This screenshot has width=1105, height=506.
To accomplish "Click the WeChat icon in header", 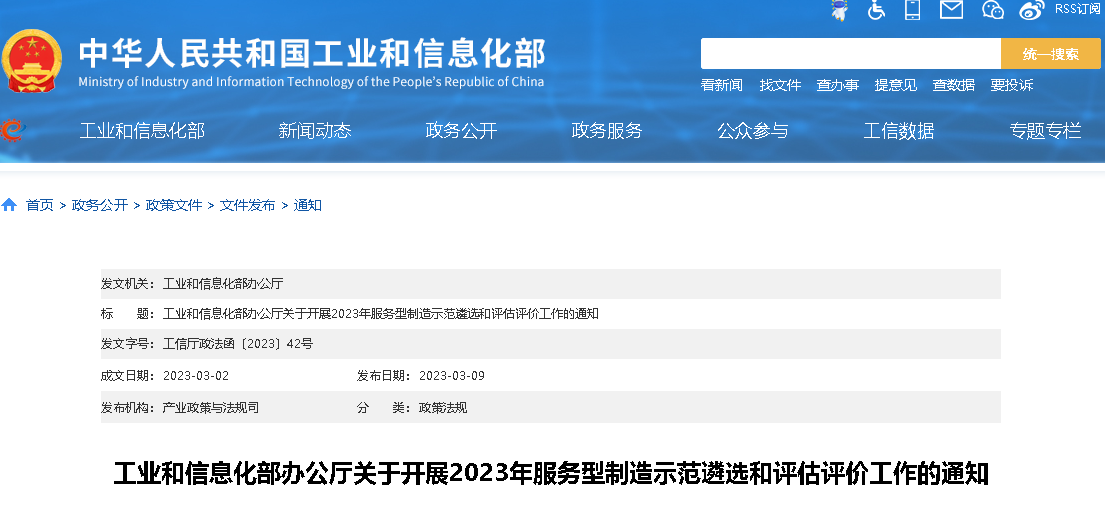I will pyautogui.click(x=992, y=10).
